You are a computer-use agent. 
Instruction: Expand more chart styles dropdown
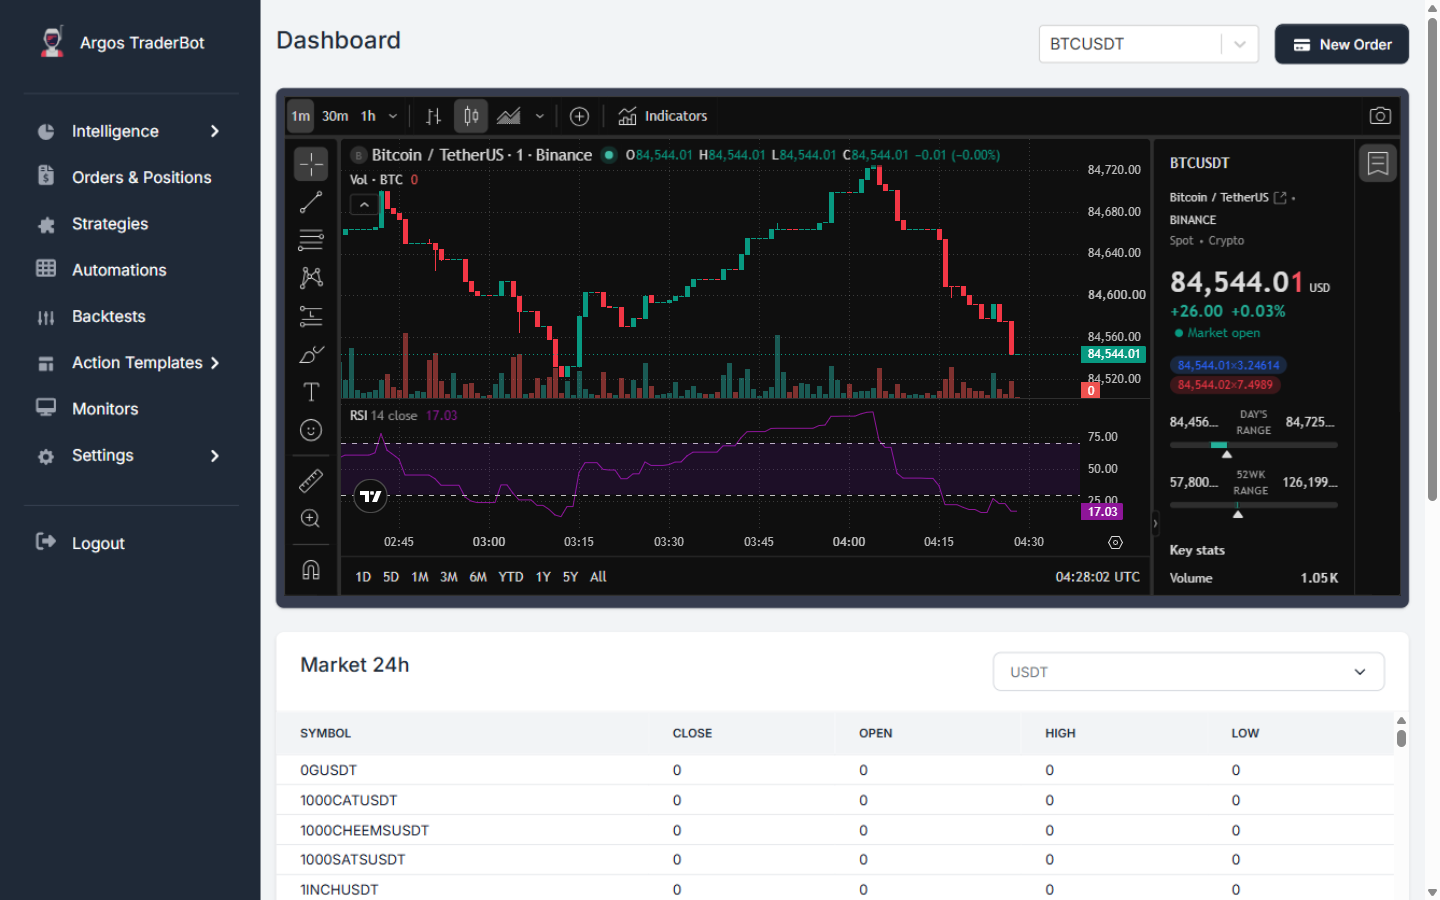point(540,116)
